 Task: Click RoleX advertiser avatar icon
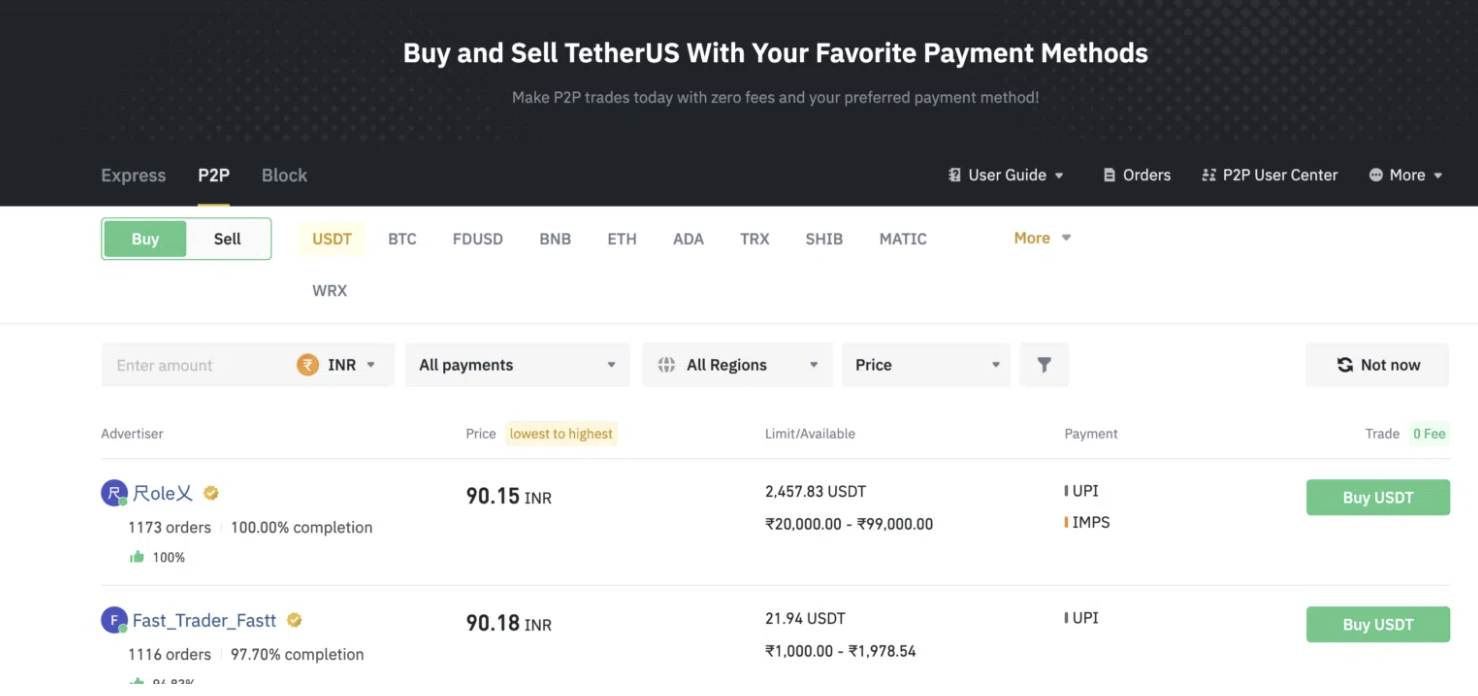[114, 493]
